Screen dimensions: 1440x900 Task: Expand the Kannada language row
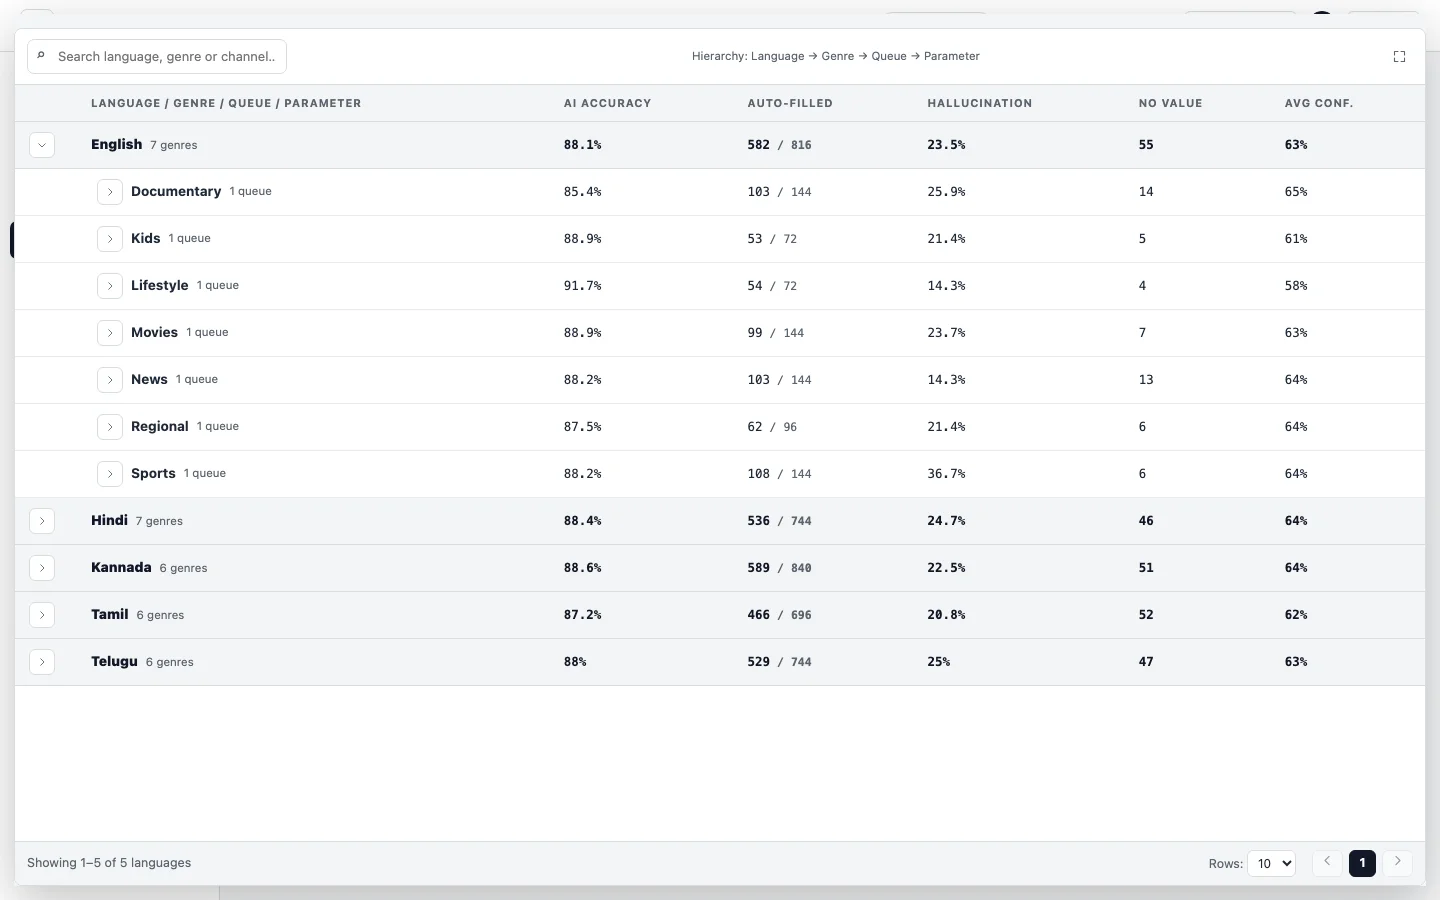tap(42, 568)
